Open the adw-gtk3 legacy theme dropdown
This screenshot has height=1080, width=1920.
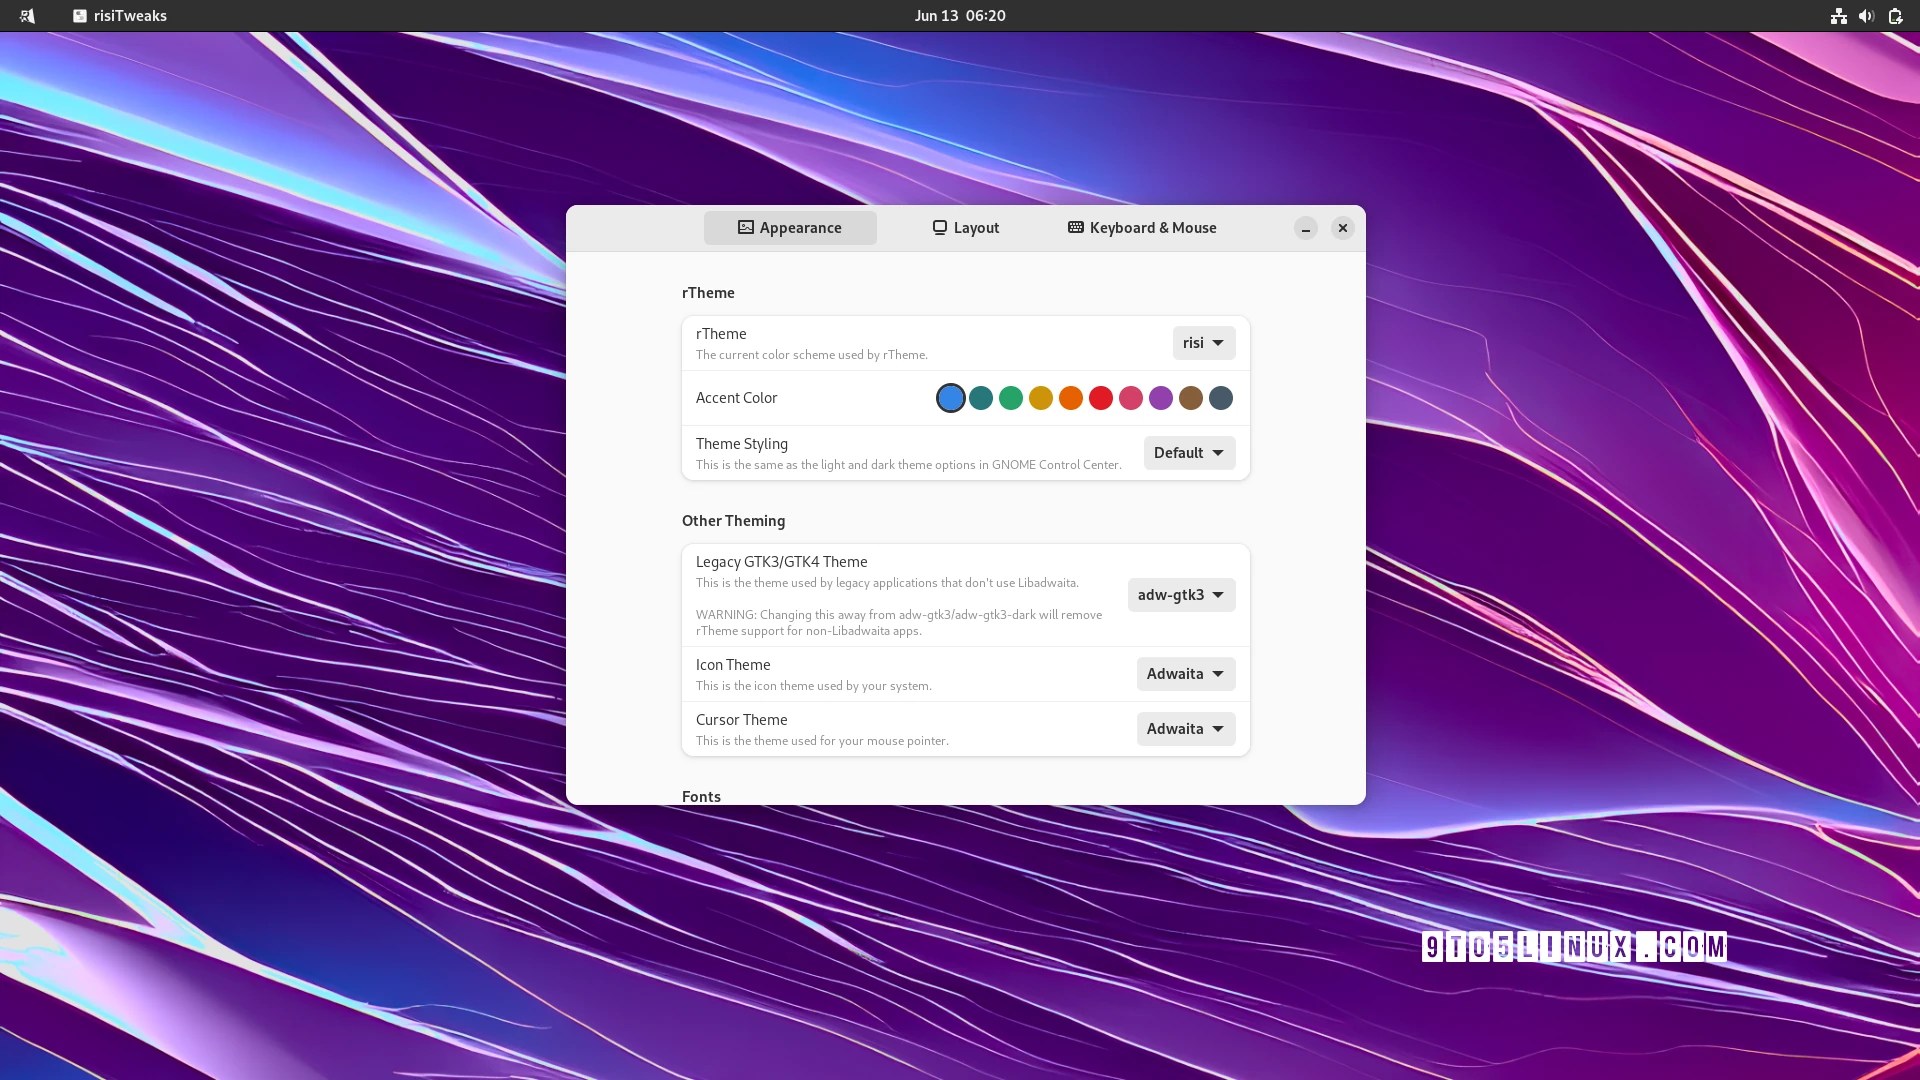(1181, 595)
